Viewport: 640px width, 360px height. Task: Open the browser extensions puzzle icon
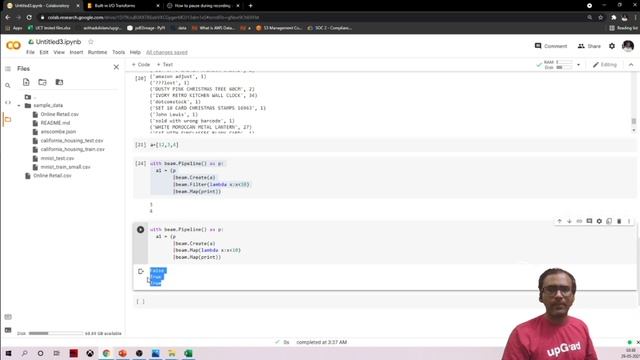point(613,18)
